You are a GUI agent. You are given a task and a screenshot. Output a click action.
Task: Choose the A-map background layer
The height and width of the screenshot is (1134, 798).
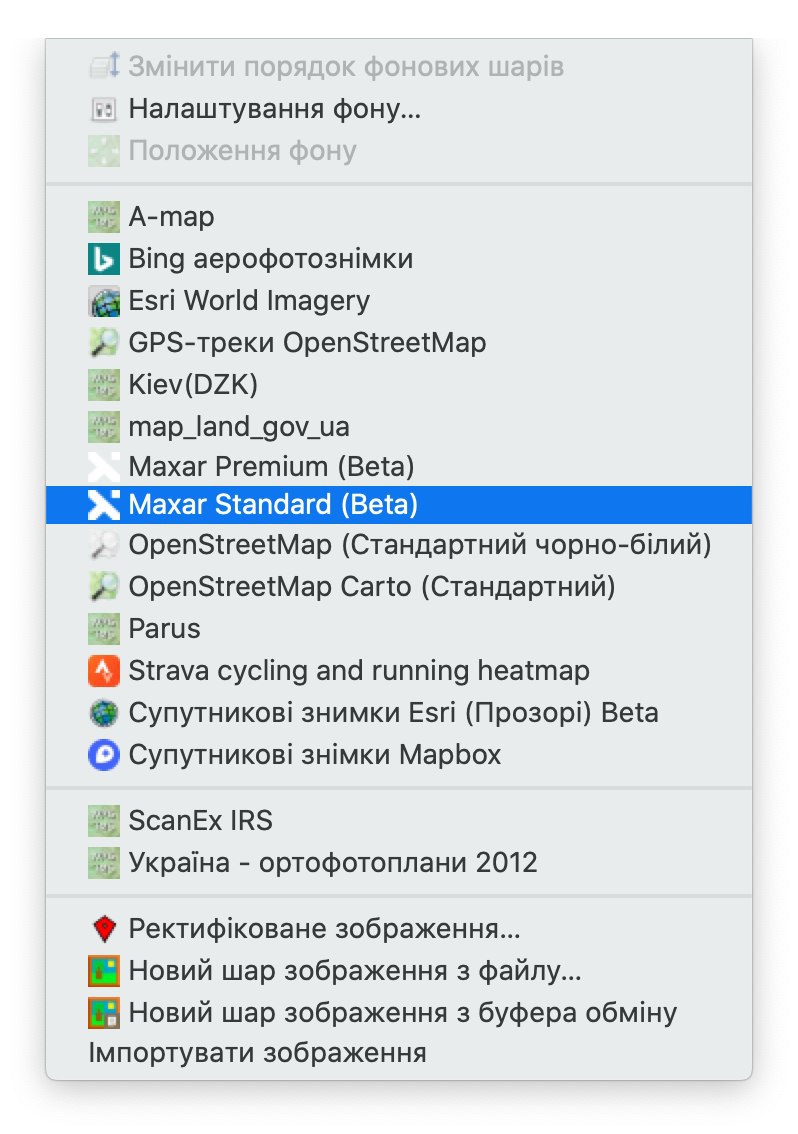click(x=399, y=217)
